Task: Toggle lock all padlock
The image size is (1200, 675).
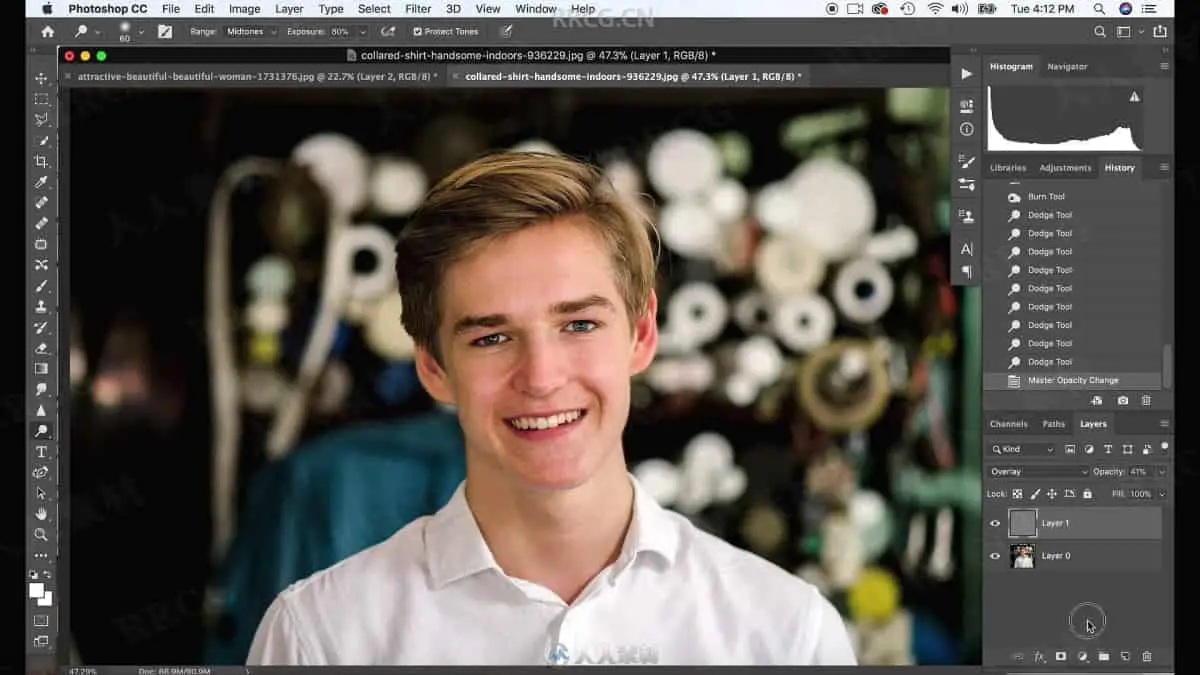Action: [x=1087, y=494]
